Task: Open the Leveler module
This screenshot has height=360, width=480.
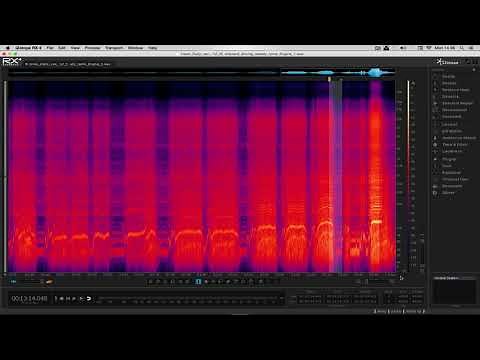Action: point(449,124)
